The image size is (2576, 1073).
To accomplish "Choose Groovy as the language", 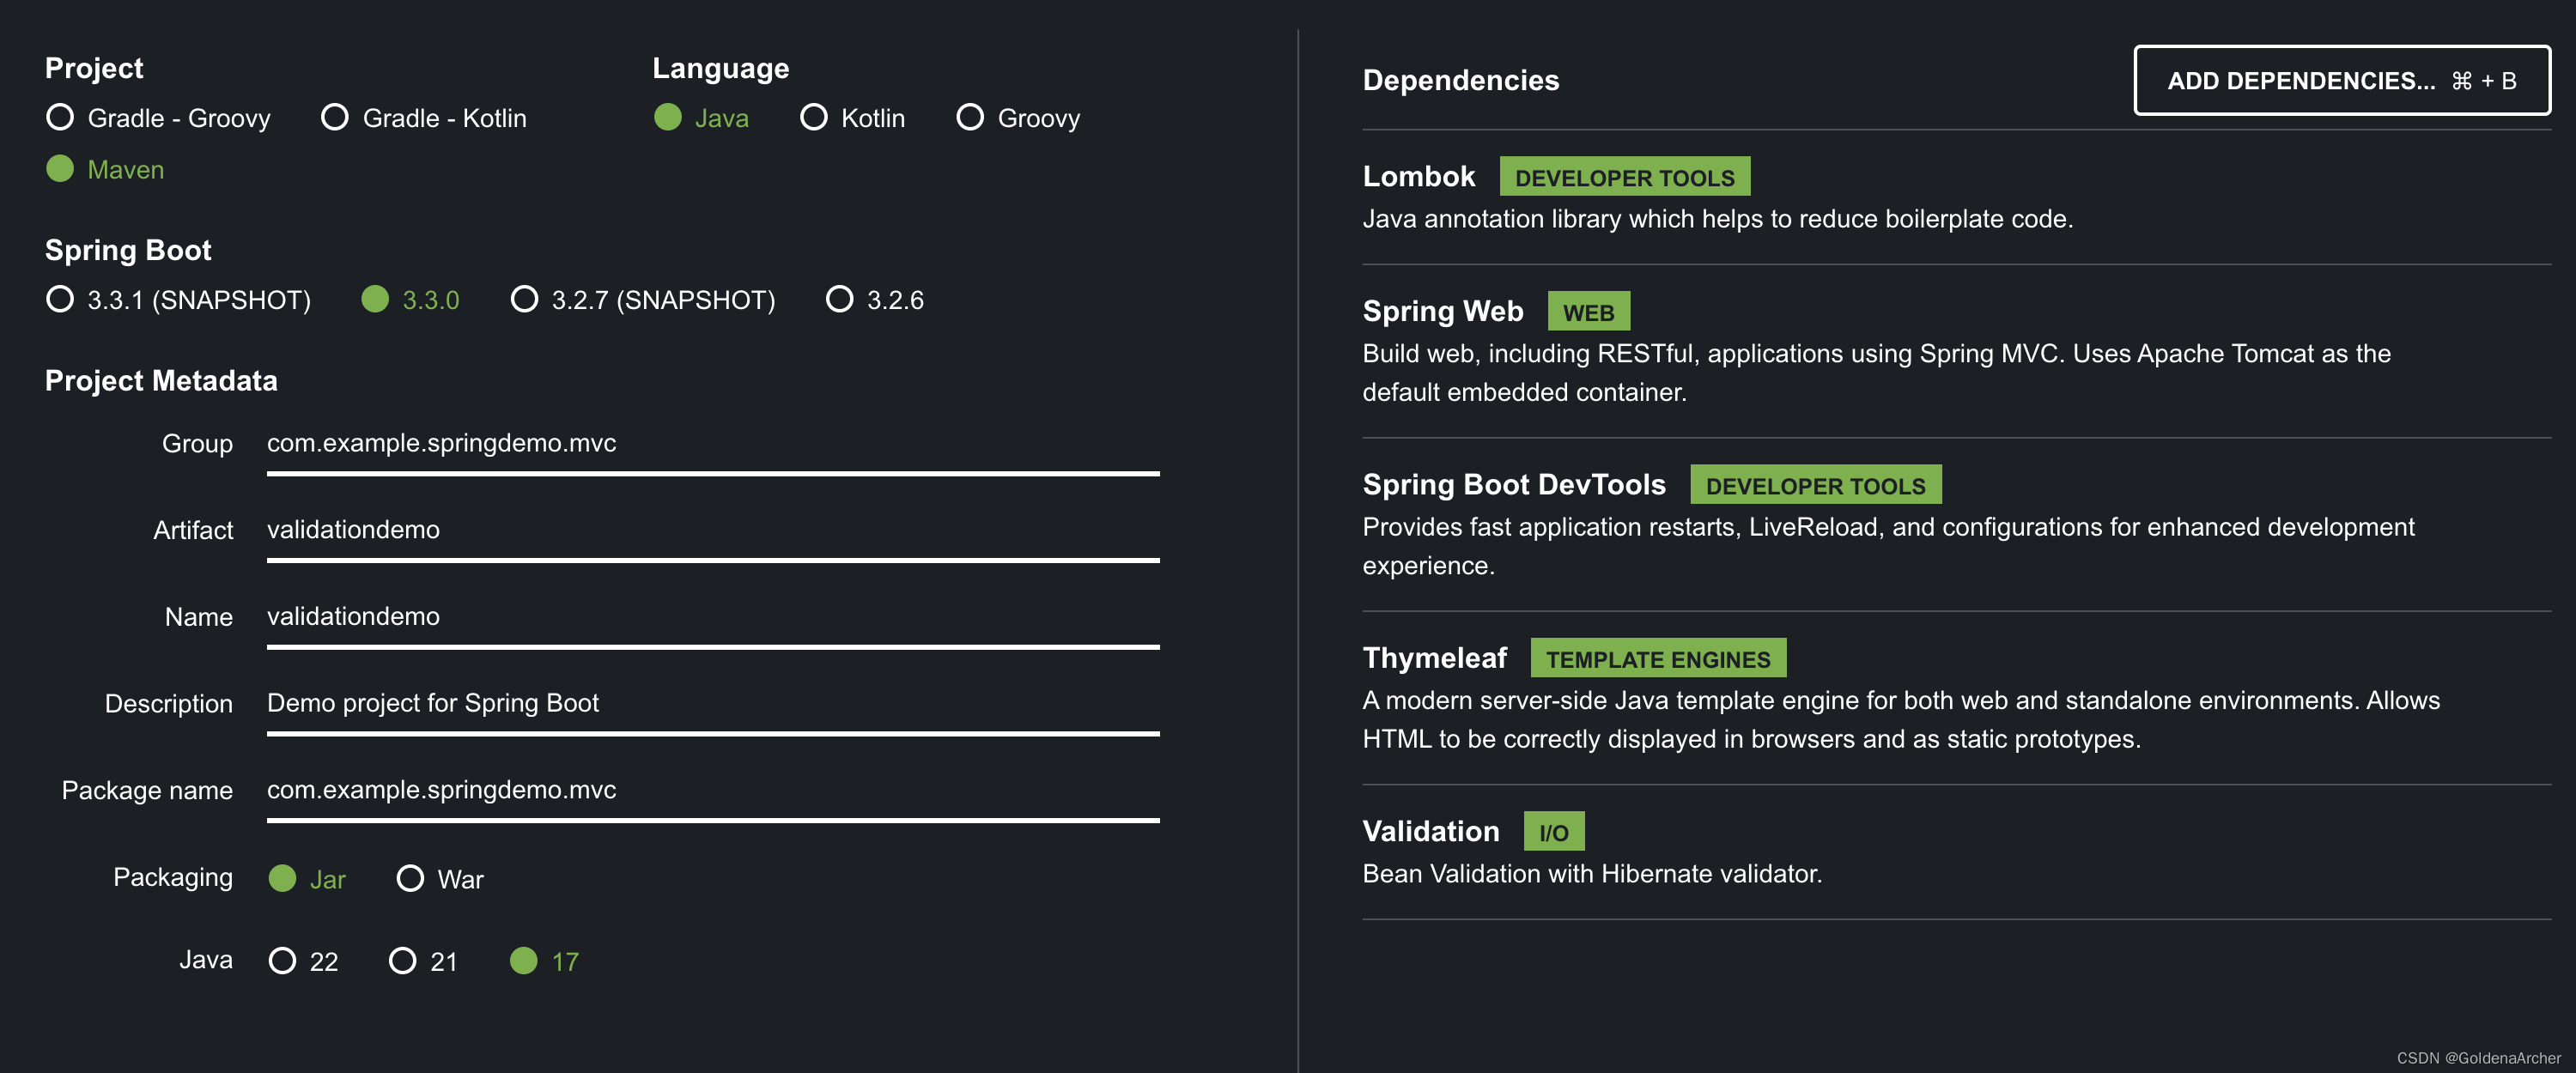I will (x=1018, y=118).
